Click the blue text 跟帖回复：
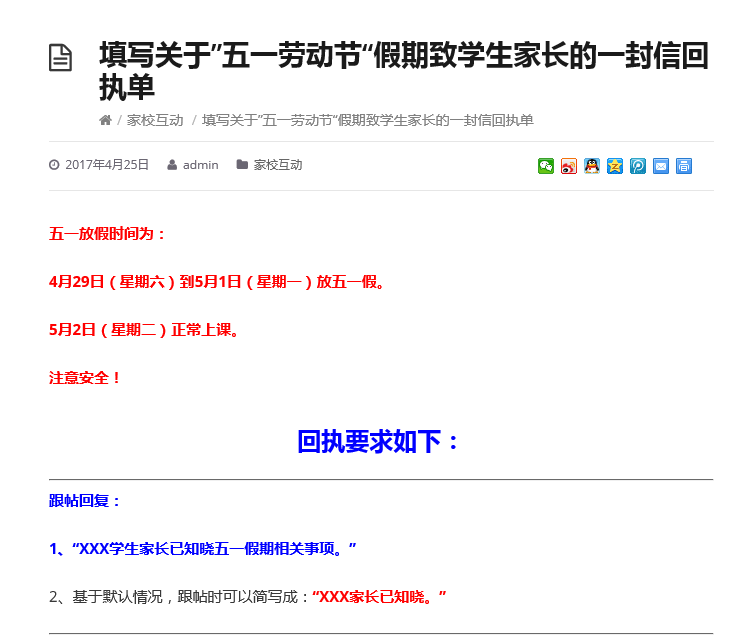Image resolution: width=753 pixels, height=642 pixels. [85, 501]
